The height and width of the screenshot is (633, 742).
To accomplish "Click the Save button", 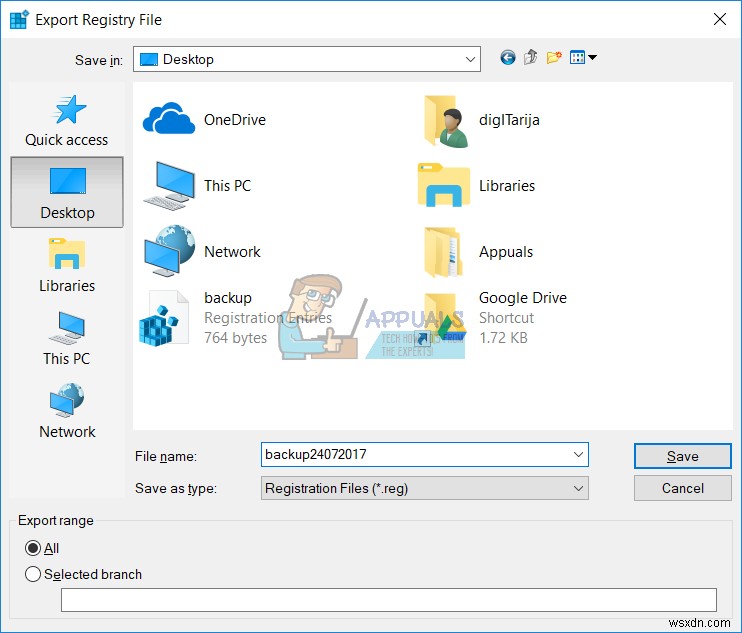I will pos(682,456).
